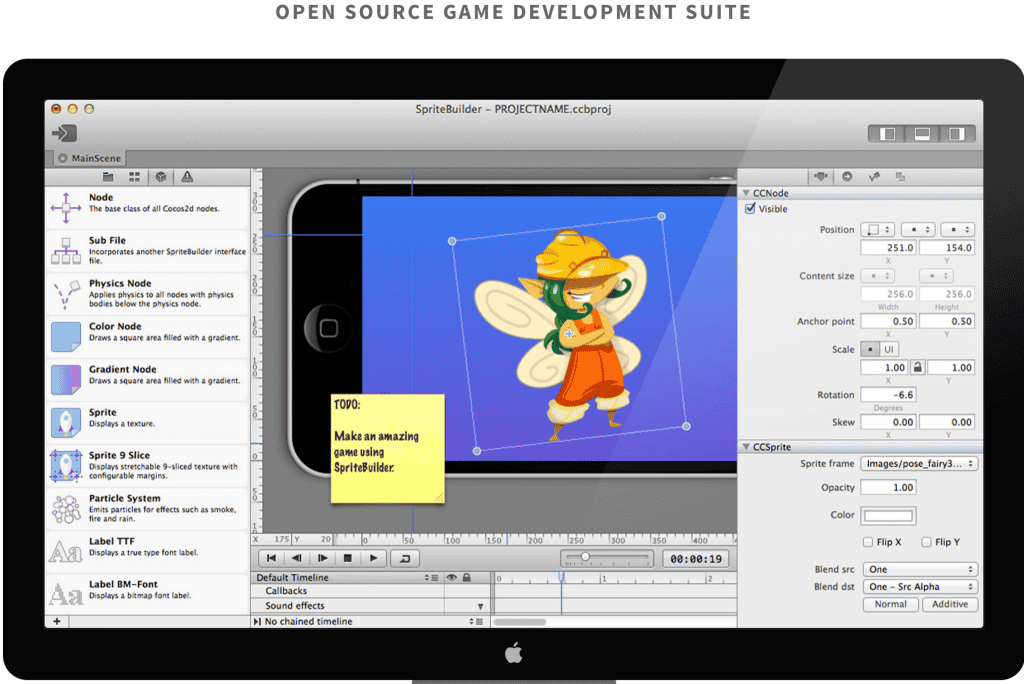Expand Sound effects row arrow
The height and width of the screenshot is (684, 1024).
coord(480,606)
